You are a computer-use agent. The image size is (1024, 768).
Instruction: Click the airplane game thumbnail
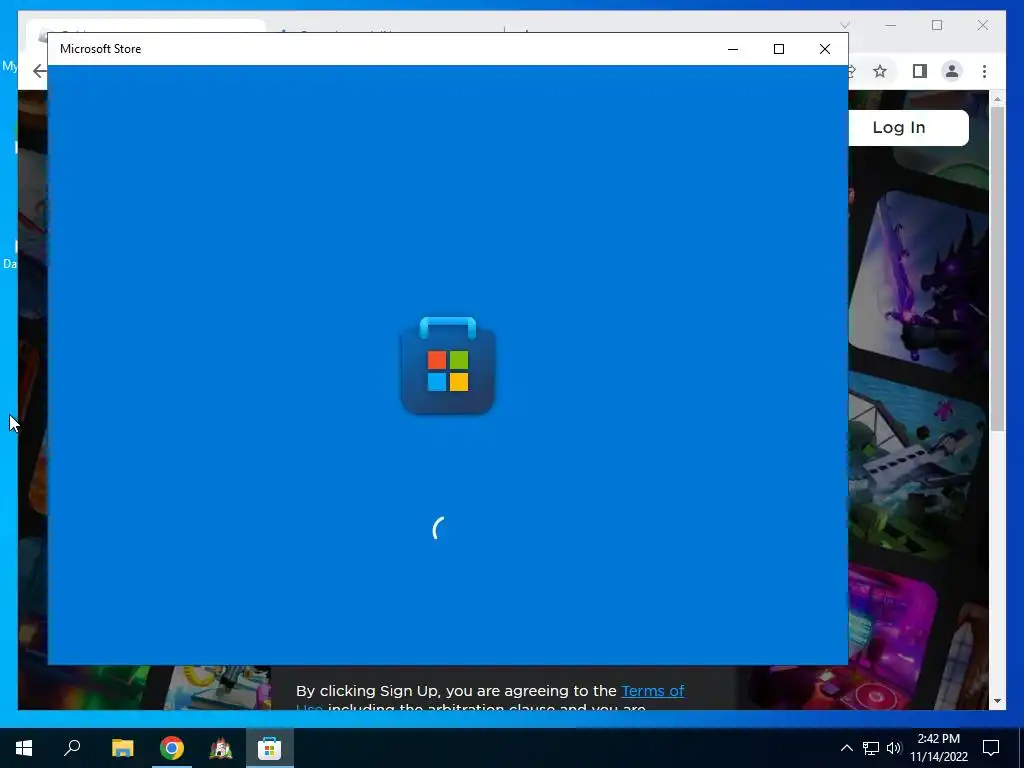[x=914, y=467]
